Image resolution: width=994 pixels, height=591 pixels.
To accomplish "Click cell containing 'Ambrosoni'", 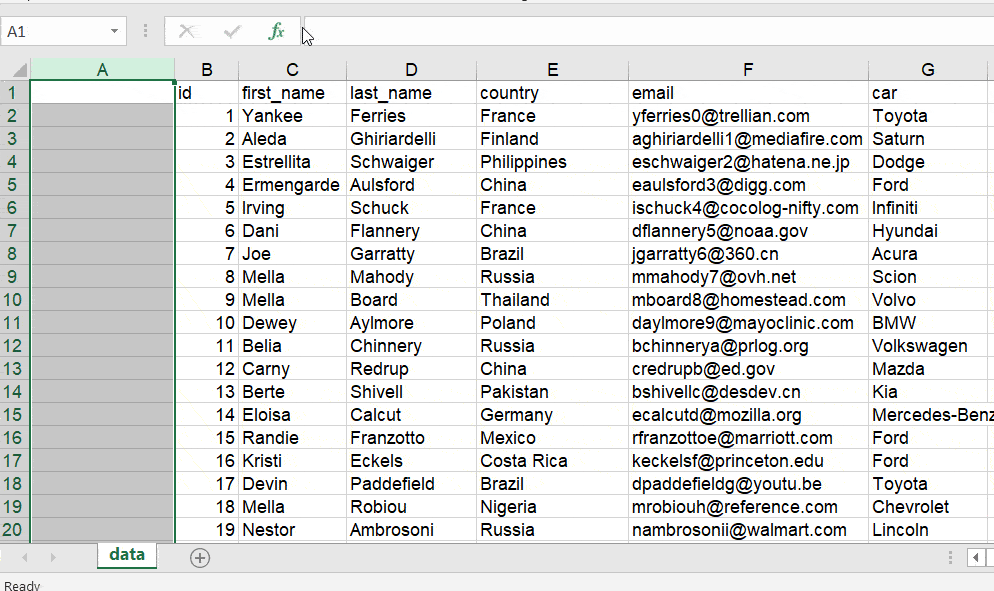I will click(x=411, y=529).
